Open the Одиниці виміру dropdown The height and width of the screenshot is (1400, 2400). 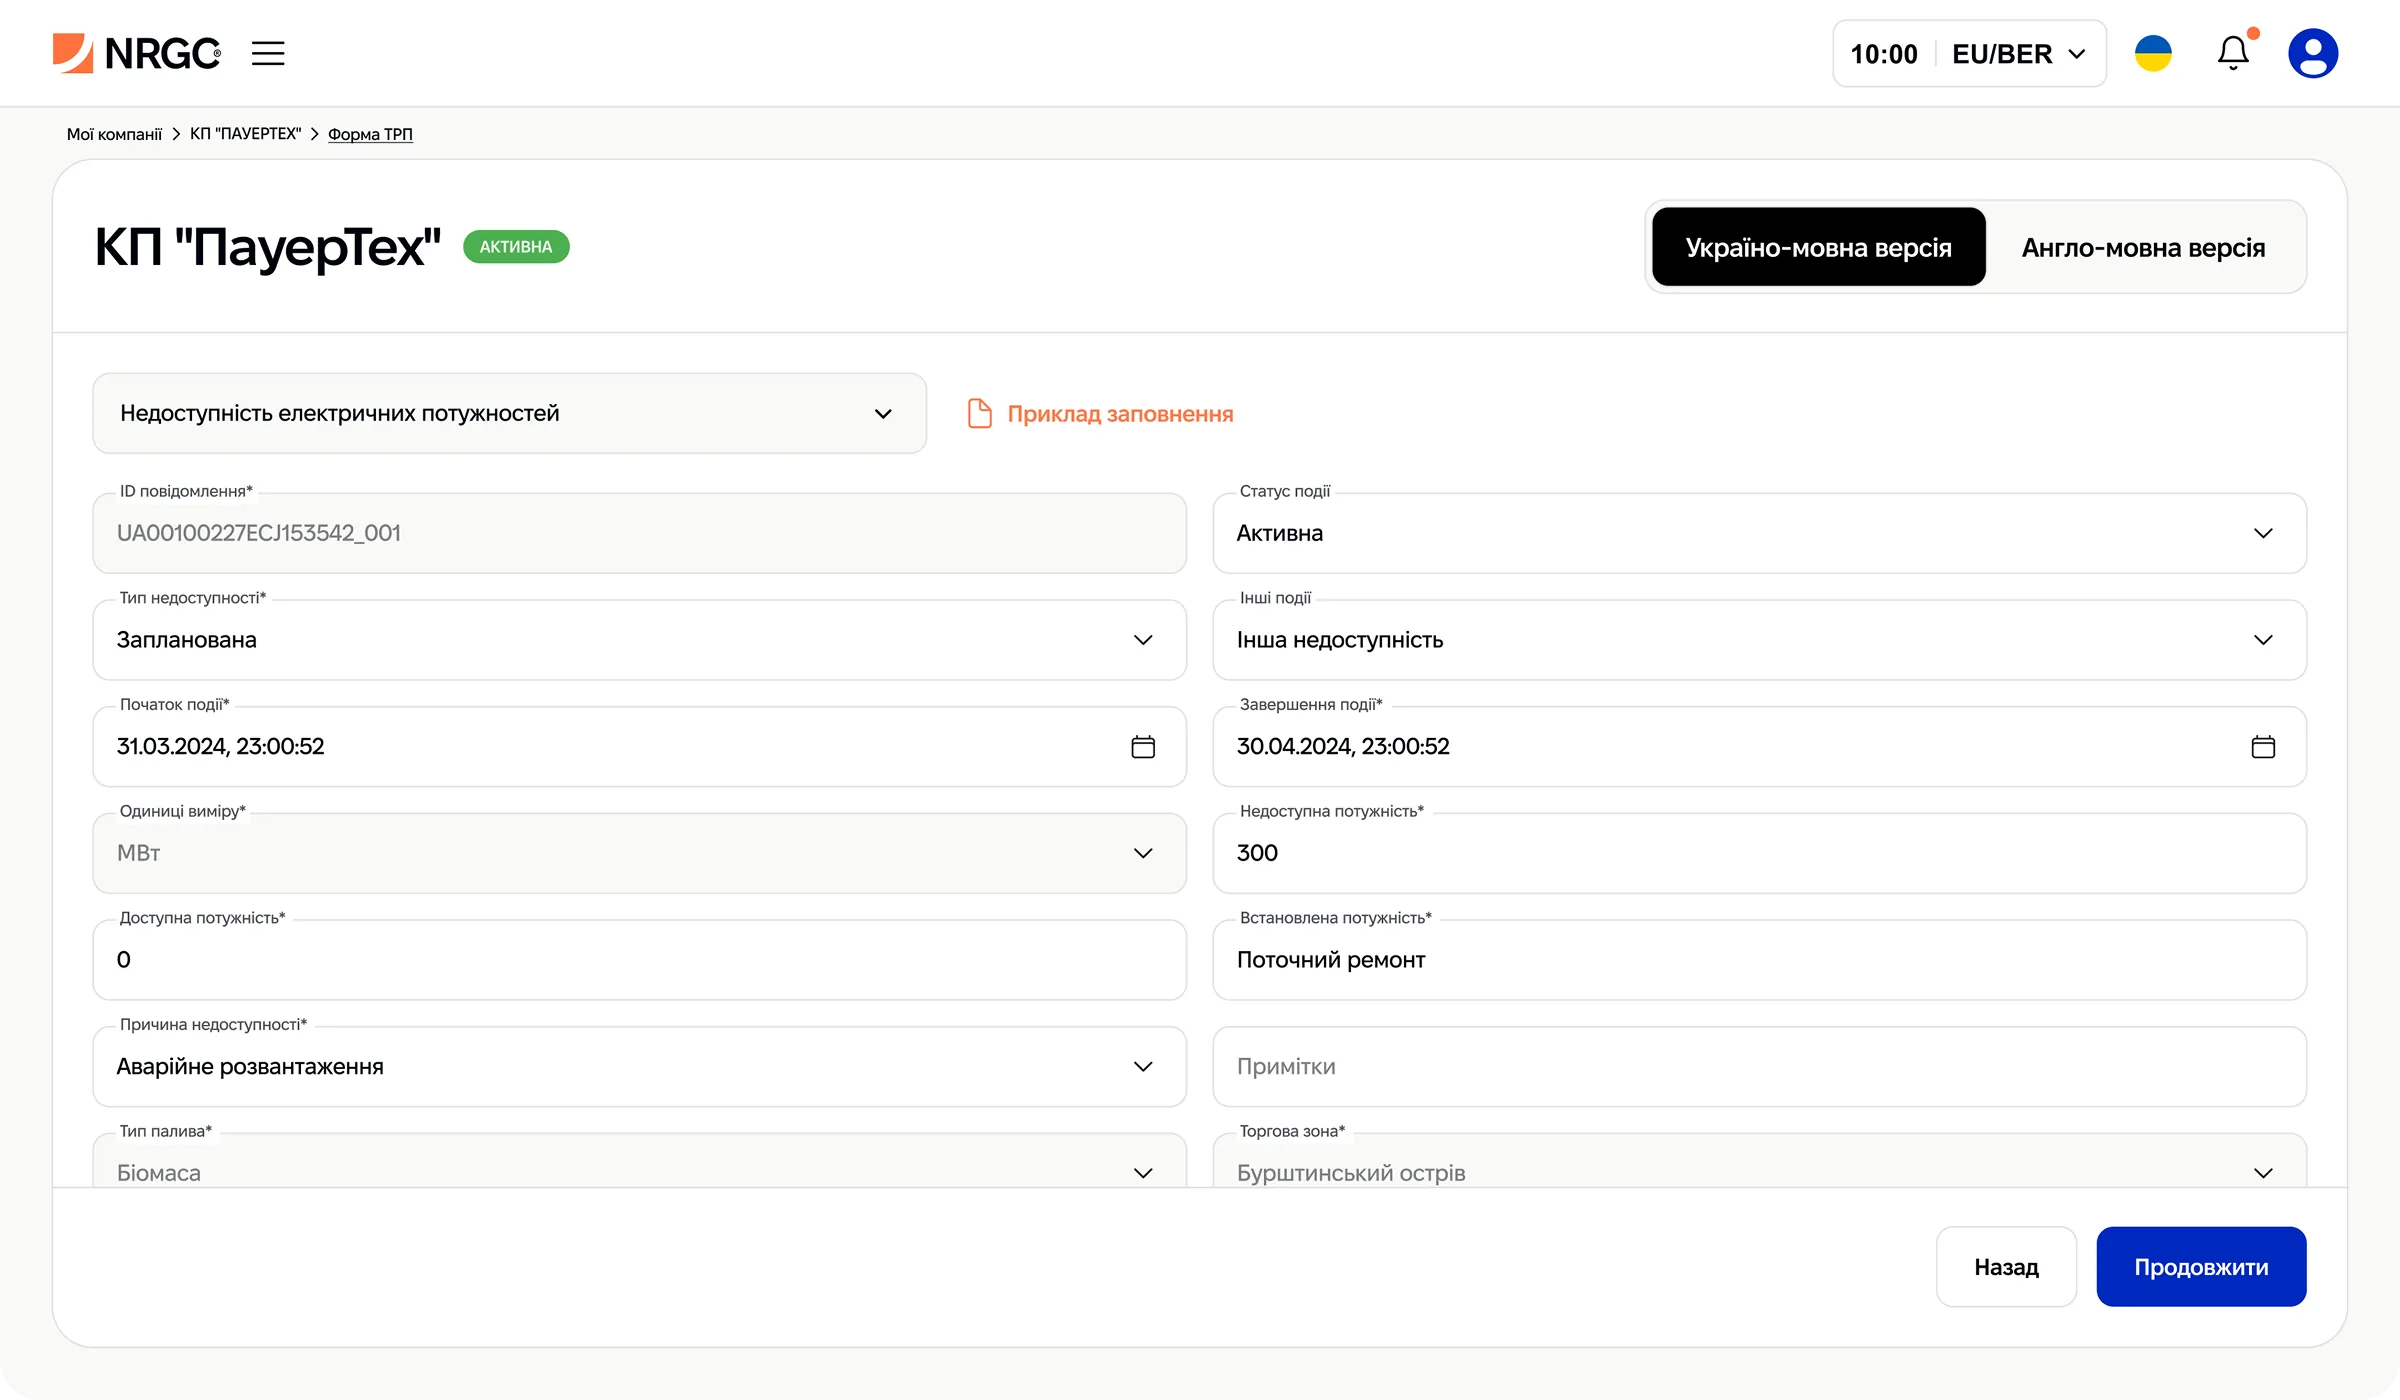640,853
